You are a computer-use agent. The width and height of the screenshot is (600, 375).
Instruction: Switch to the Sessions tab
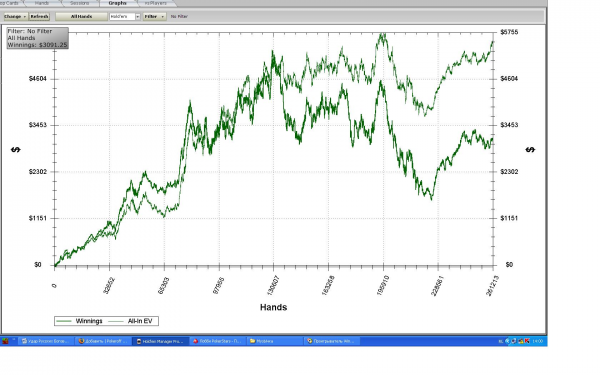pyautogui.click(x=80, y=3)
